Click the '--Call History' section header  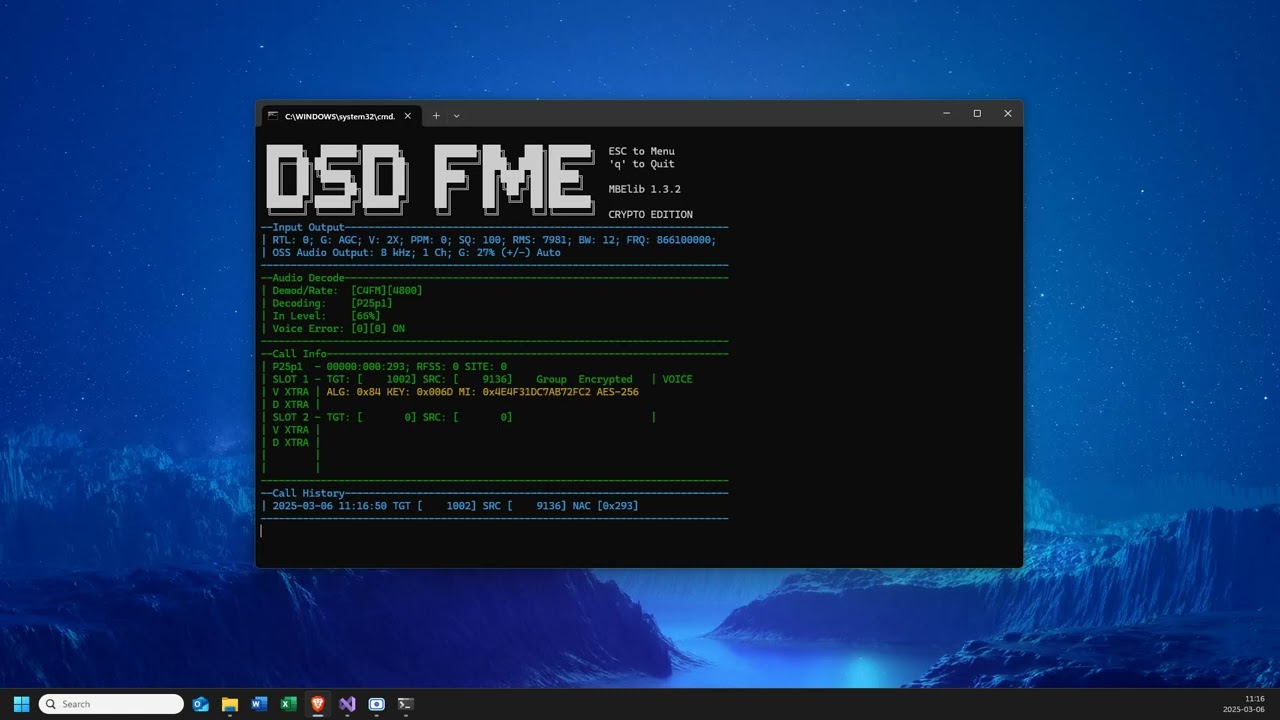[x=303, y=493]
